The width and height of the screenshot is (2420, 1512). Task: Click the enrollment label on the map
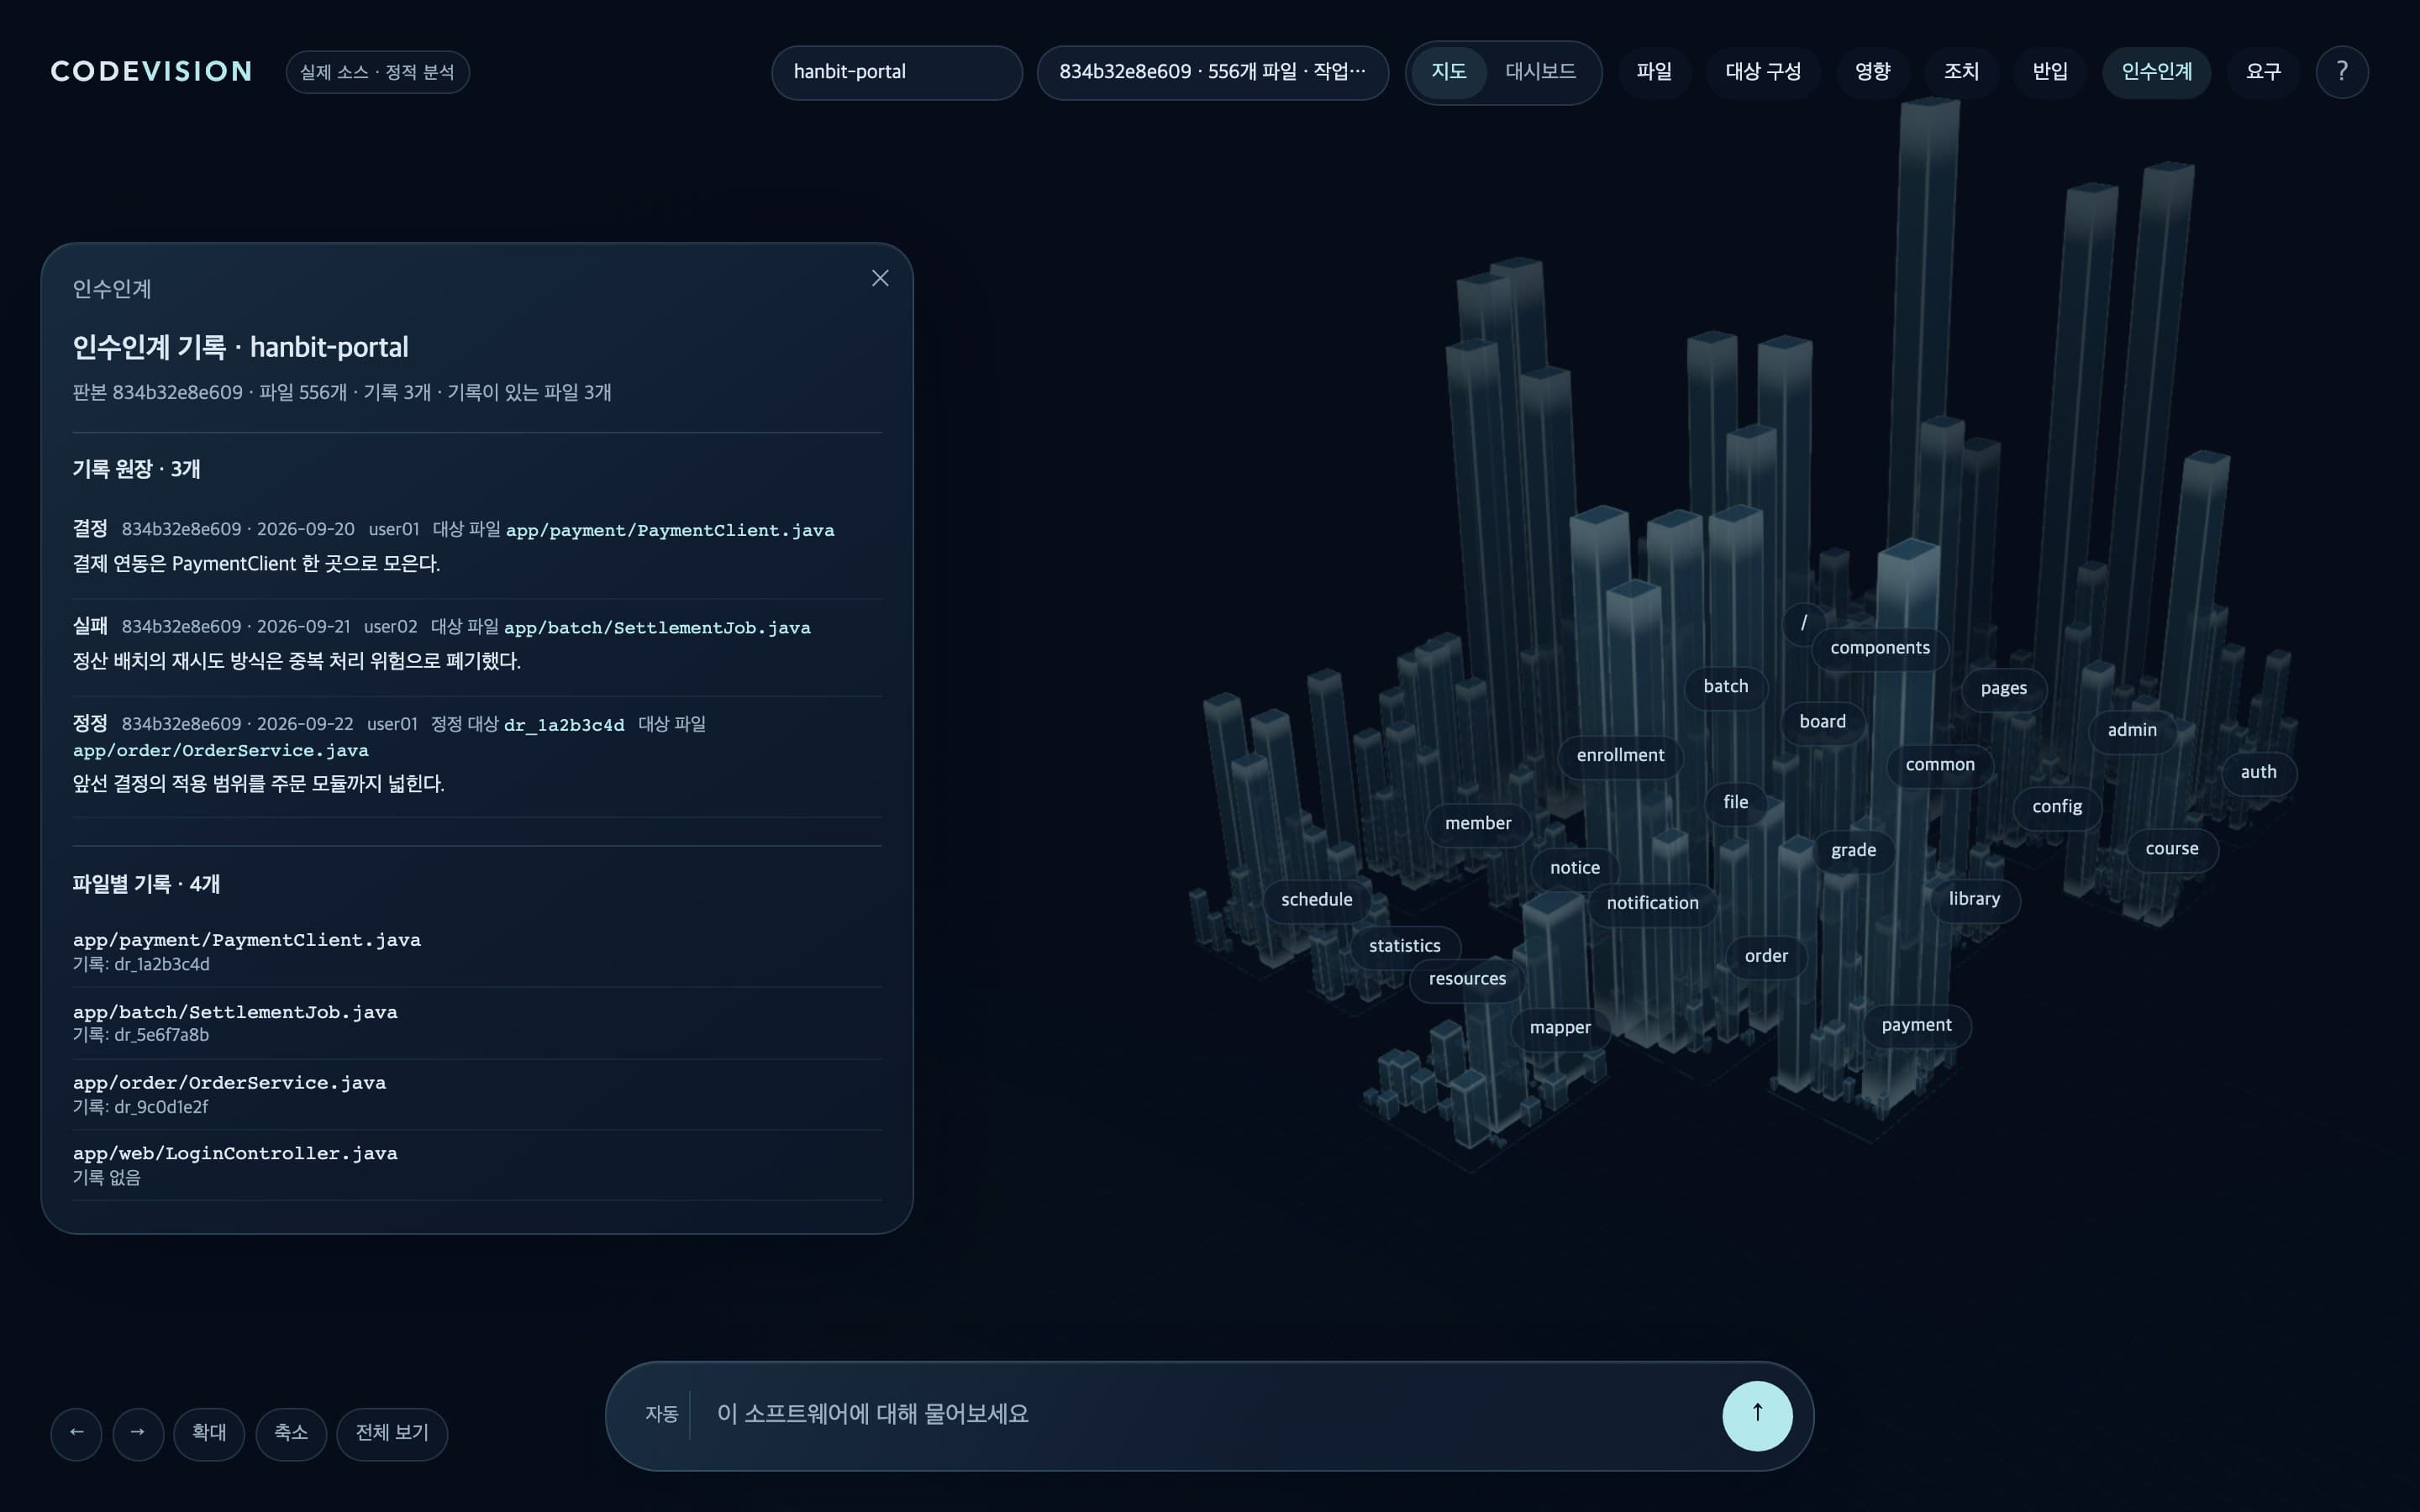click(1620, 756)
